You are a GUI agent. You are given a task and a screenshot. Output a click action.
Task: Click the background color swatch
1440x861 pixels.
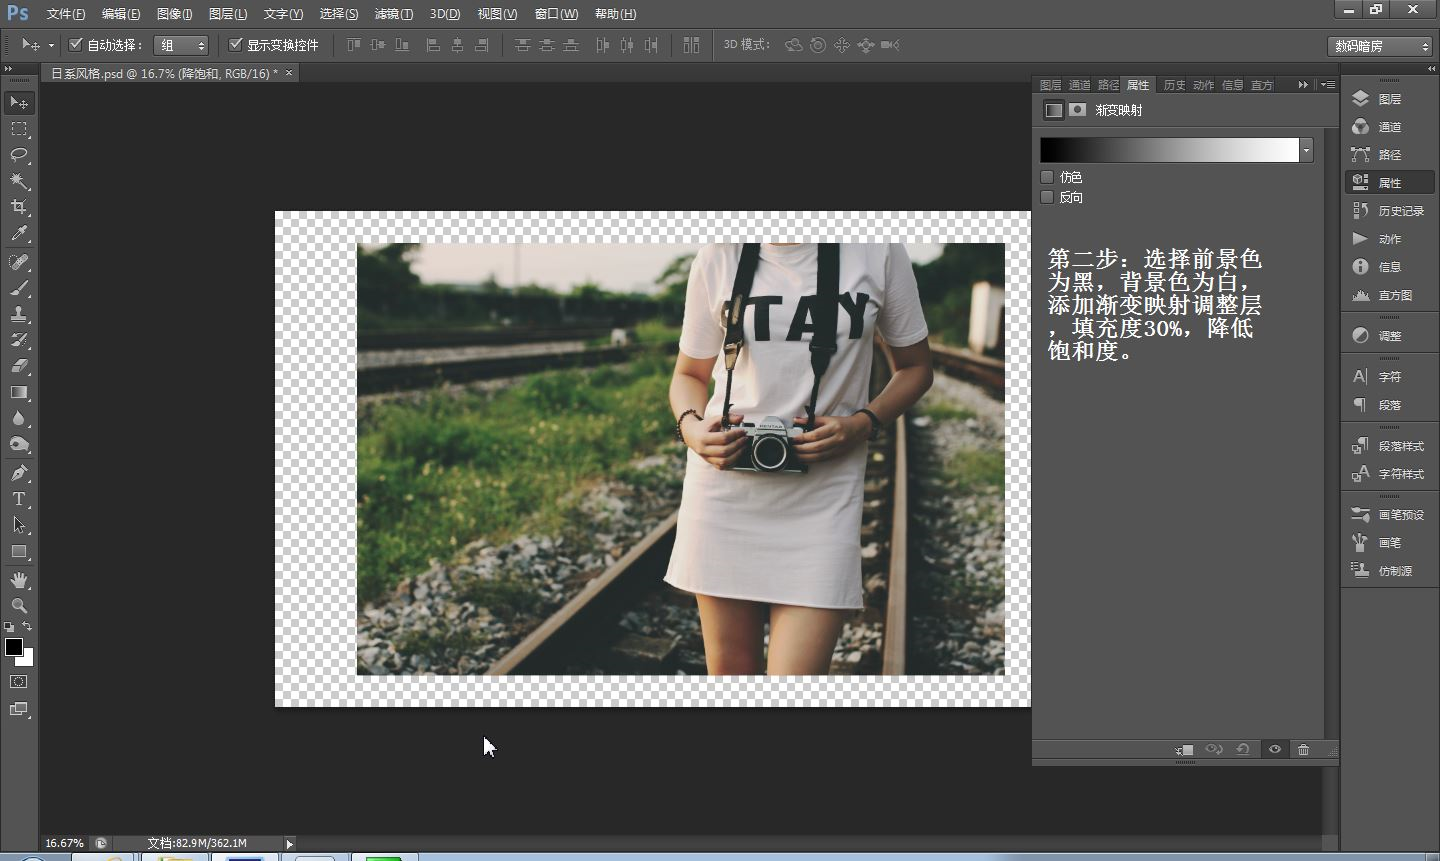pos(28,660)
